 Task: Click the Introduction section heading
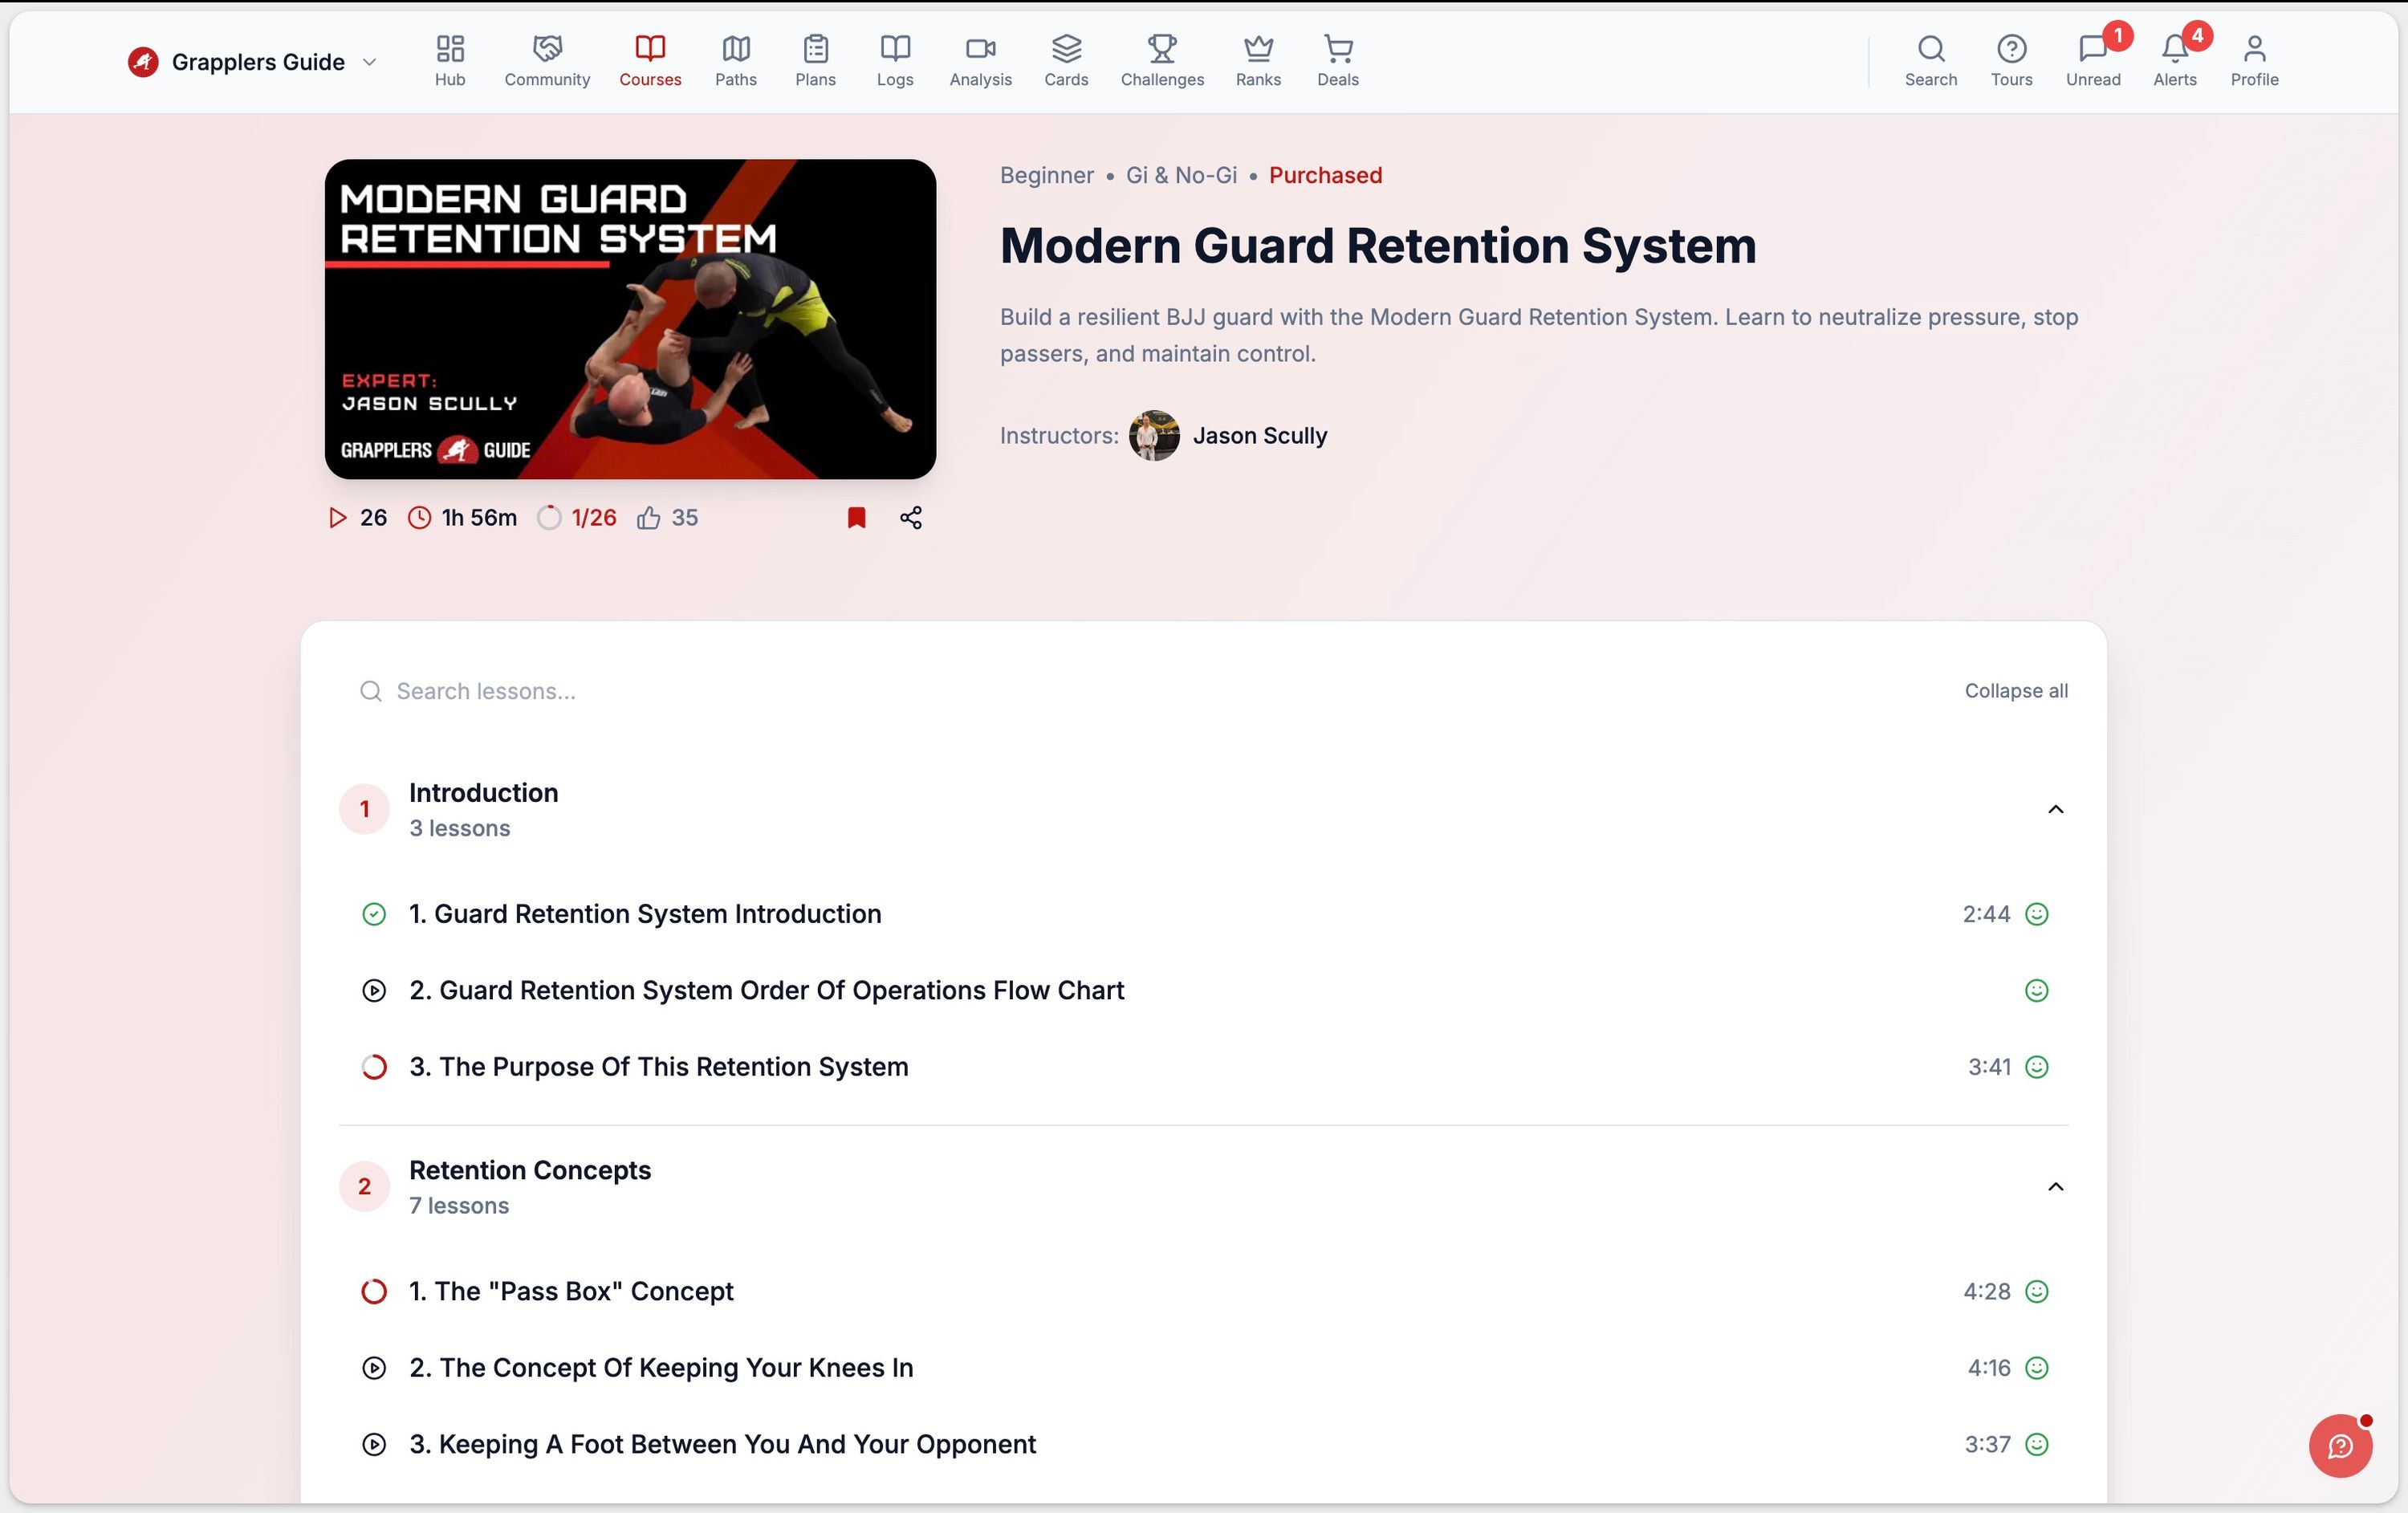pos(483,792)
